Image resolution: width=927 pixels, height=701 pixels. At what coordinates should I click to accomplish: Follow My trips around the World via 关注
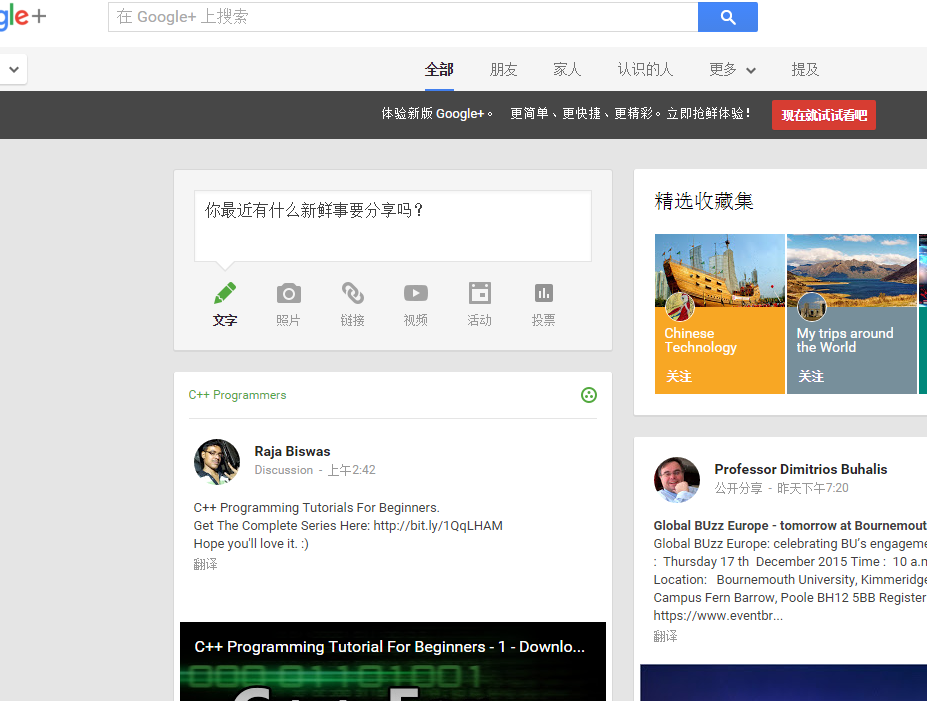811,377
